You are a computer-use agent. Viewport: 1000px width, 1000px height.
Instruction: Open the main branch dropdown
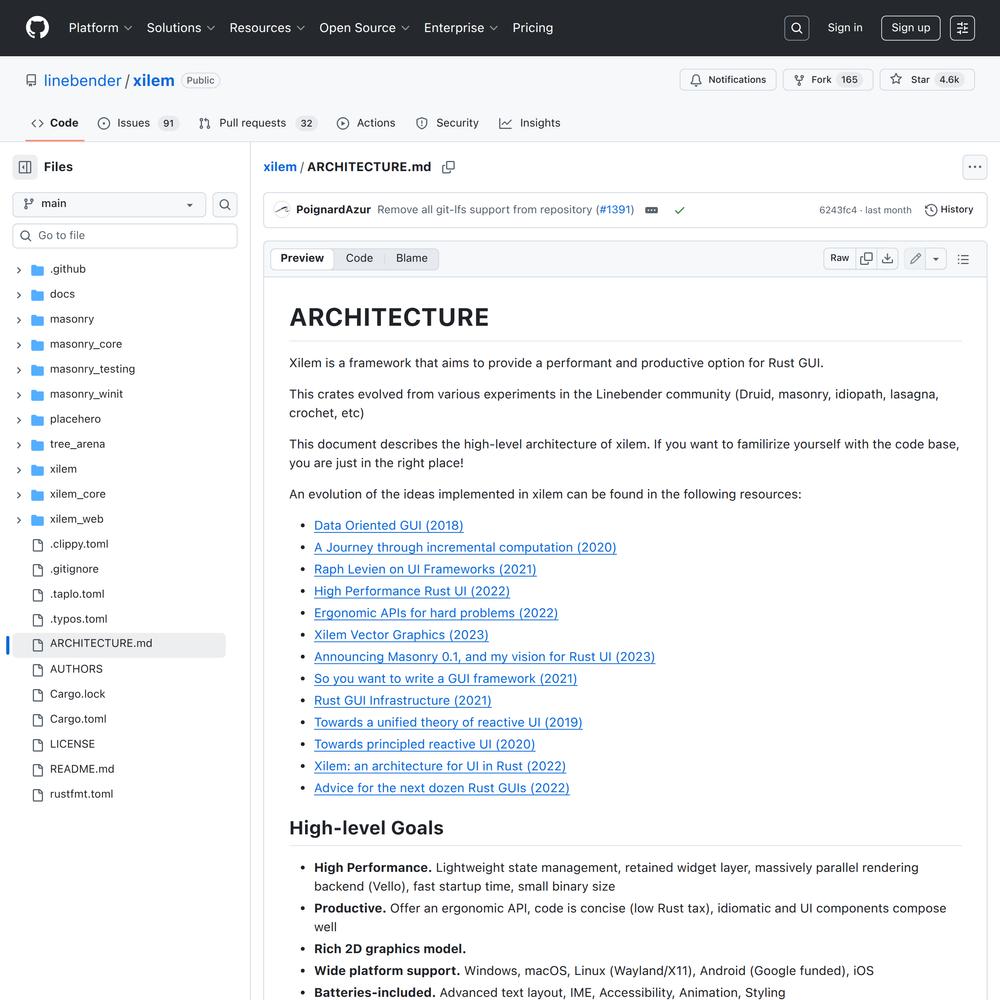click(x=109, y=204)
